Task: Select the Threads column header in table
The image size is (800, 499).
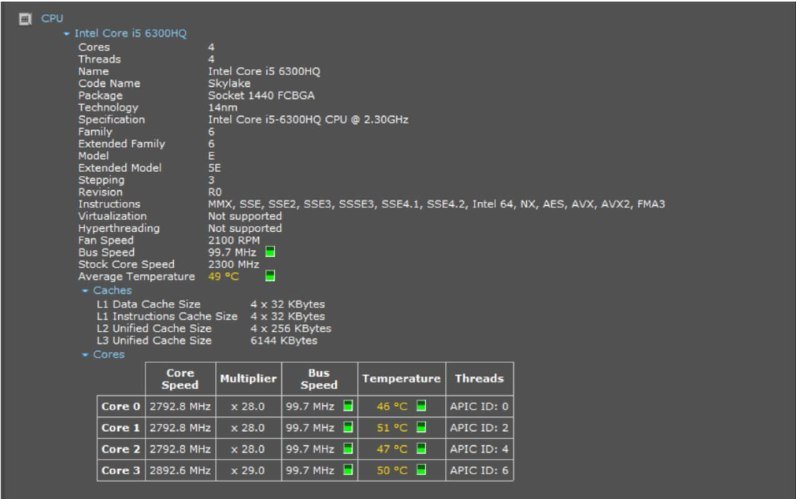Action: [x=480, y=379]
